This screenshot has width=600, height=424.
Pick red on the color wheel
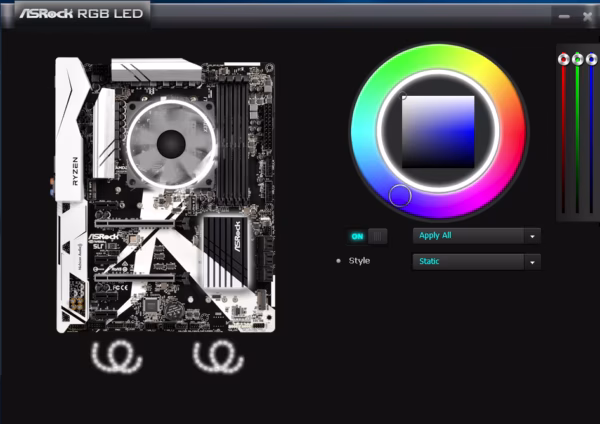513,132
